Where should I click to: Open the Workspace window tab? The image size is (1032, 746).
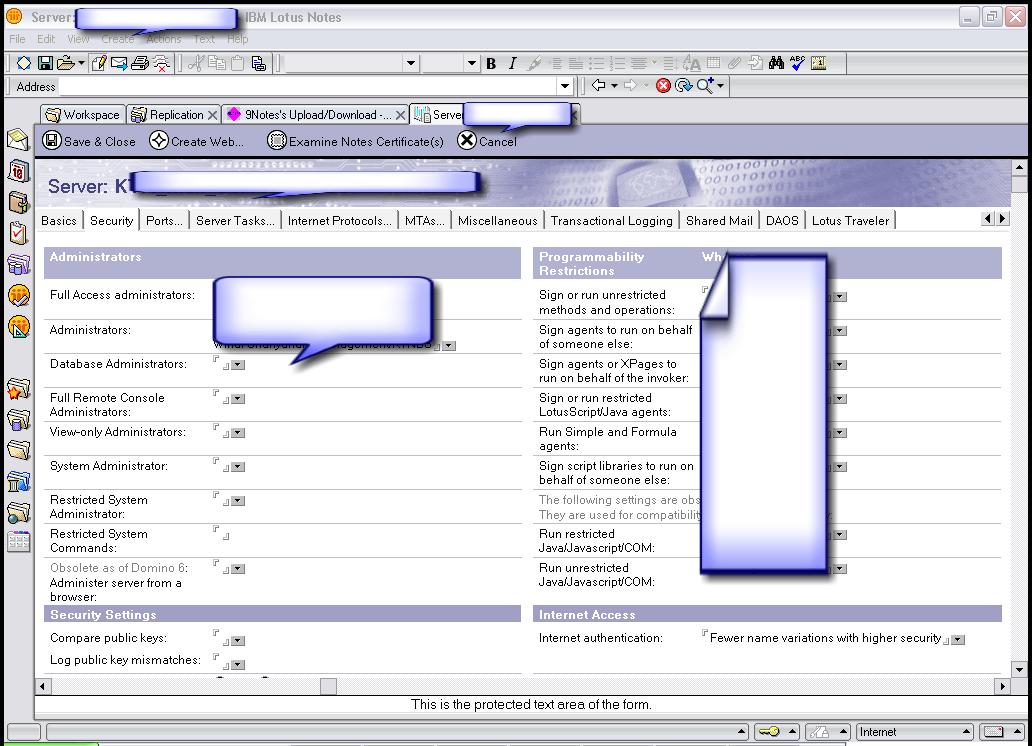coord(82,115)
